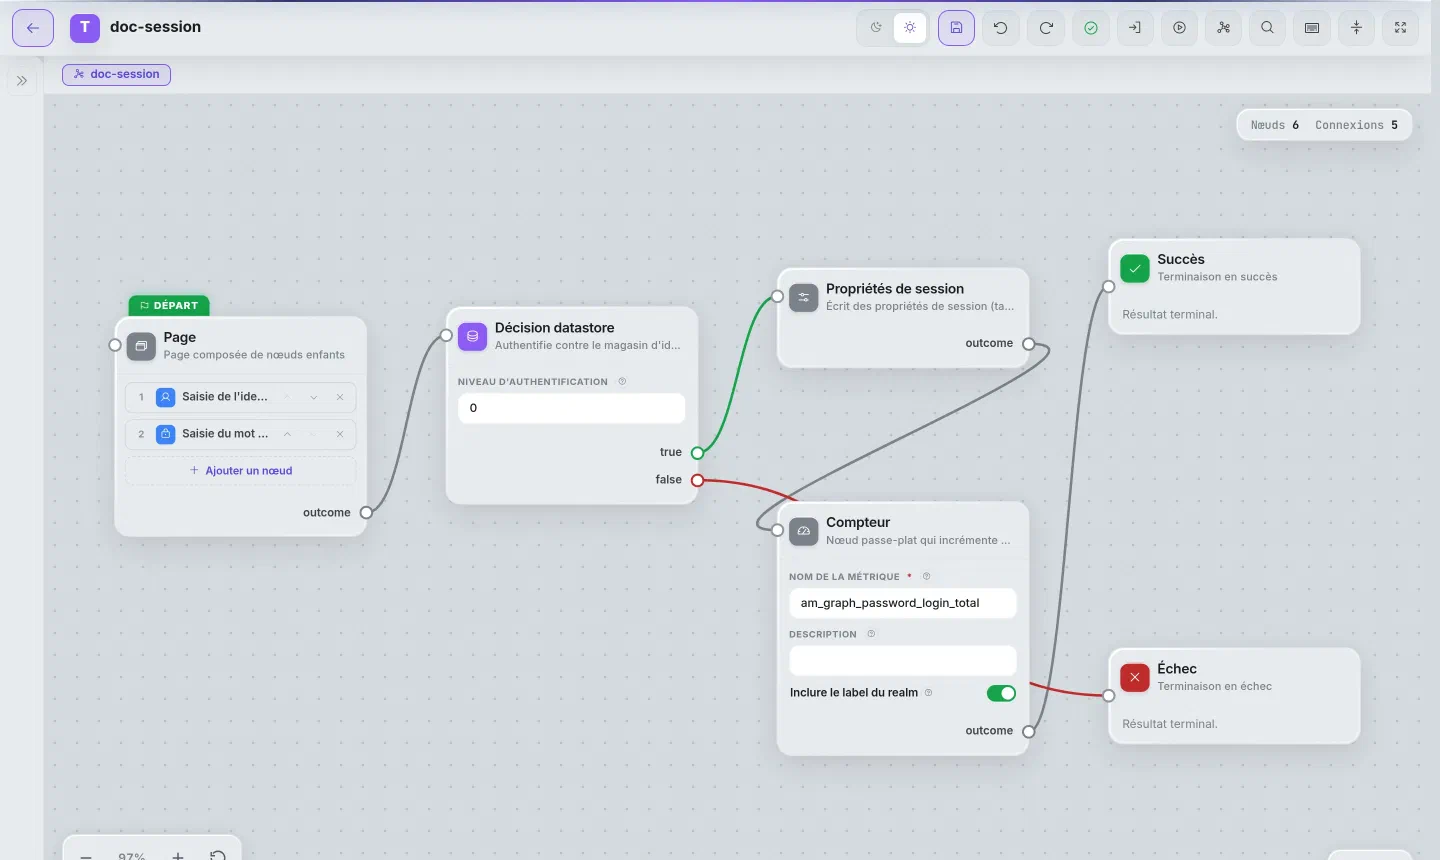Run the flow with play icon
Image resolution: width=1440 pixels, height=860 pixels.
(1180, 28)
